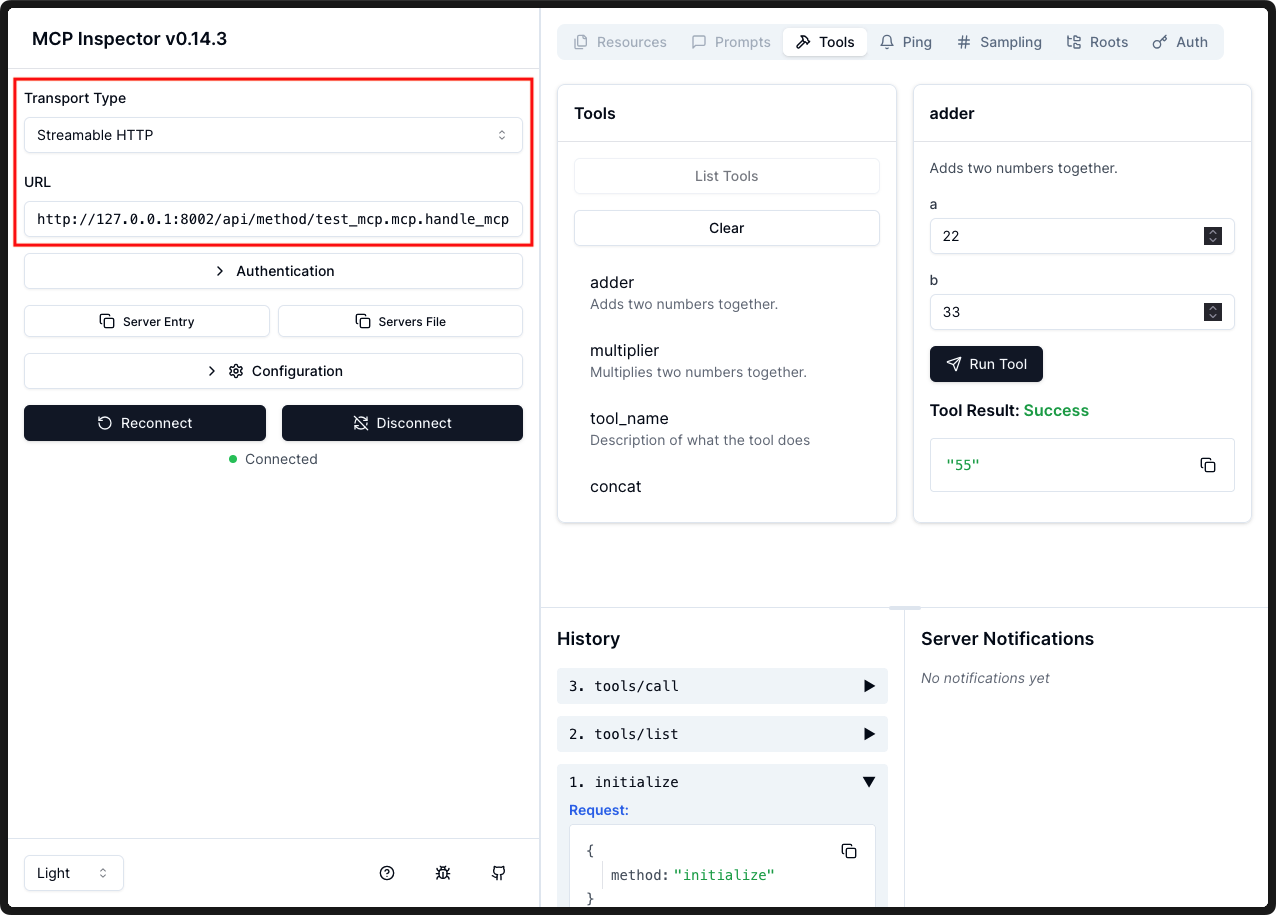Expand the tools/call history entry
1276x915 pixels.
722,686
